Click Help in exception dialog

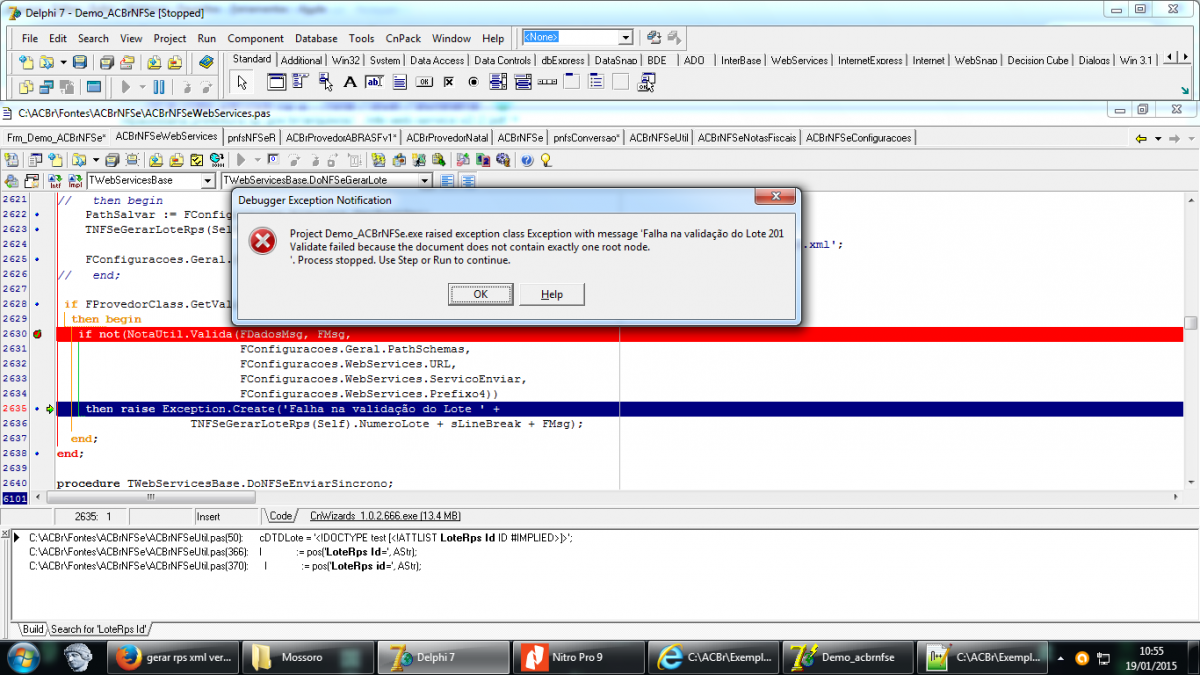coord(552,294)
